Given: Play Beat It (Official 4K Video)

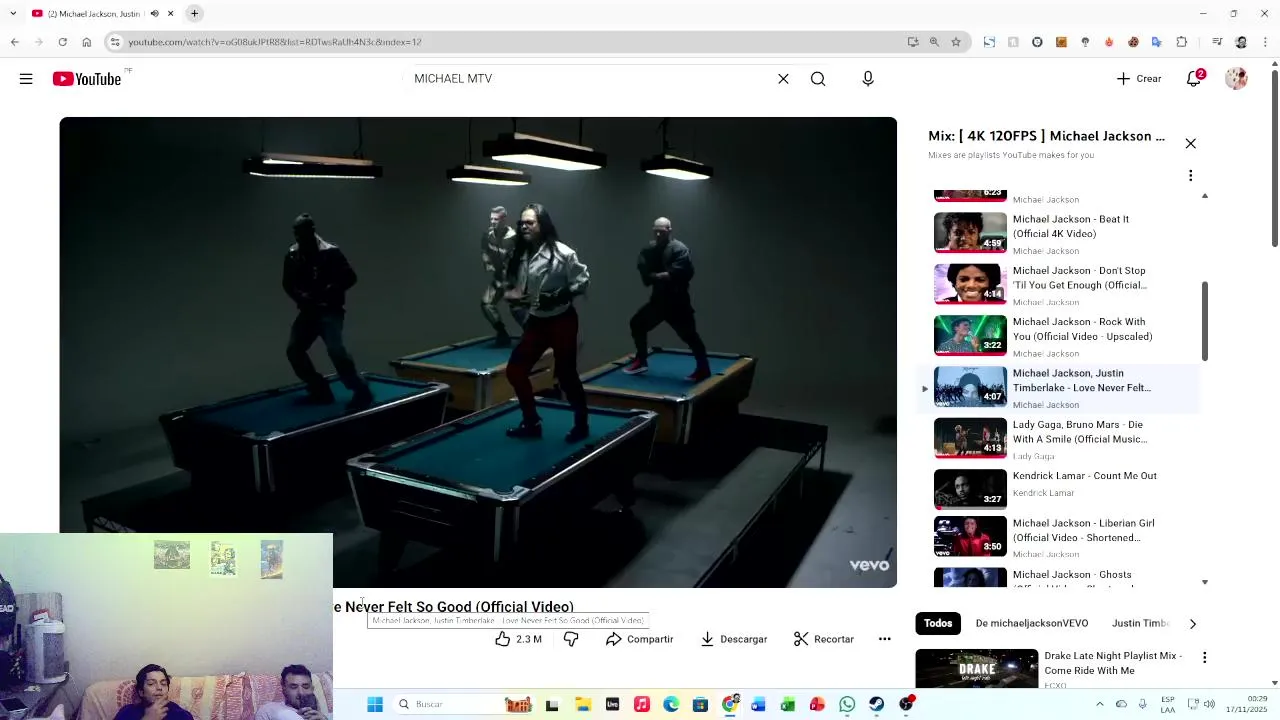Looking at the screenshot, I should (x=1070, y=226).
